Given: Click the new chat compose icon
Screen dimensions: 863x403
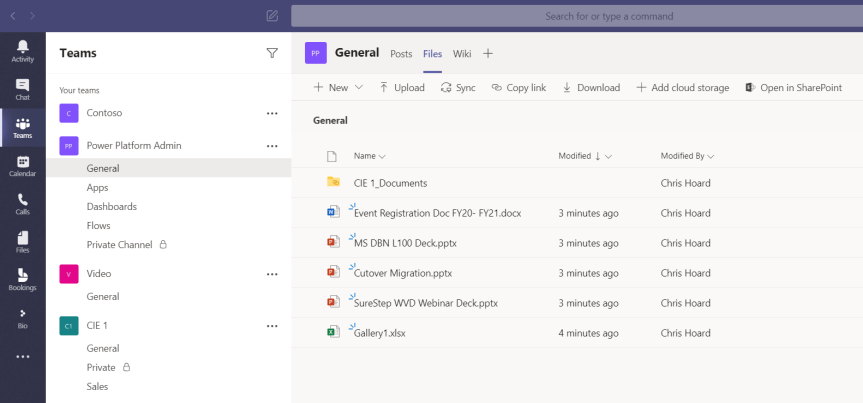Looking at the screenshot, I should [x=272, y=16].
